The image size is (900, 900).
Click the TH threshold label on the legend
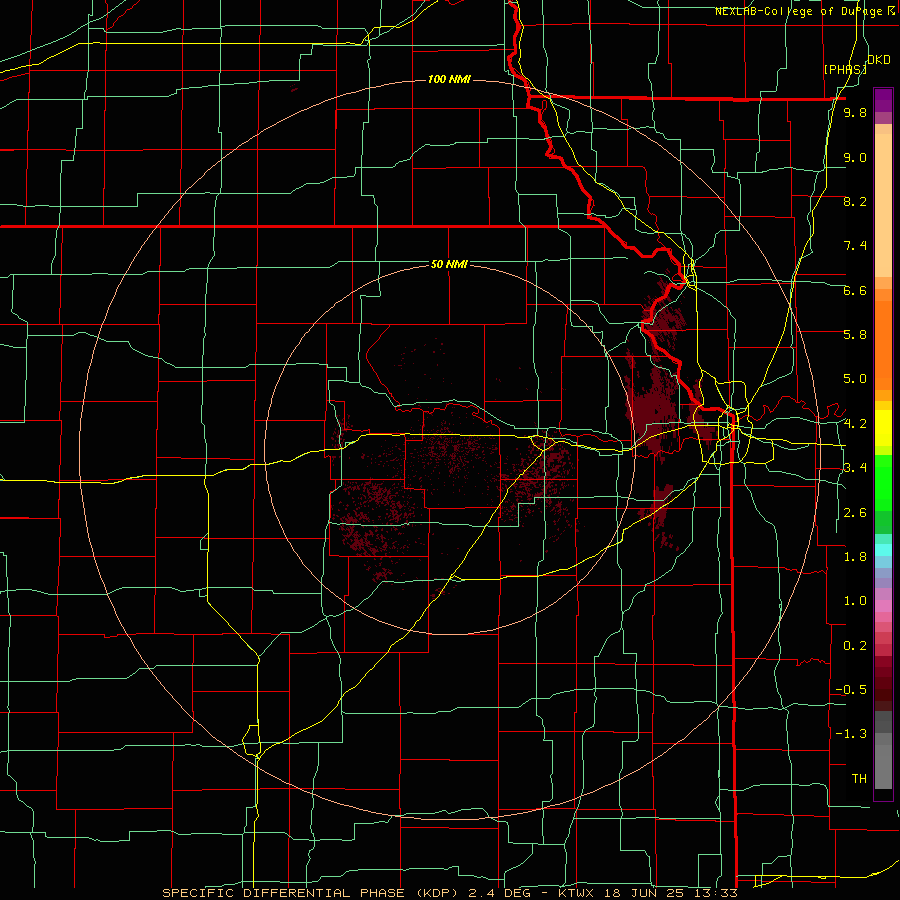pos(859,778)
